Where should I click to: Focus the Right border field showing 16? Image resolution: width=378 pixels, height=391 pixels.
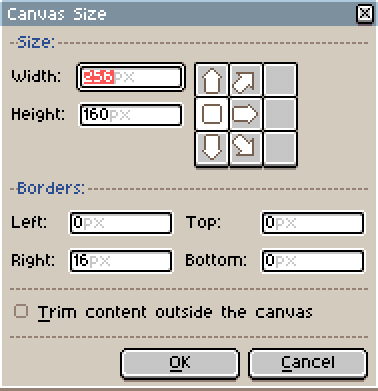click(x=121, y=261)
